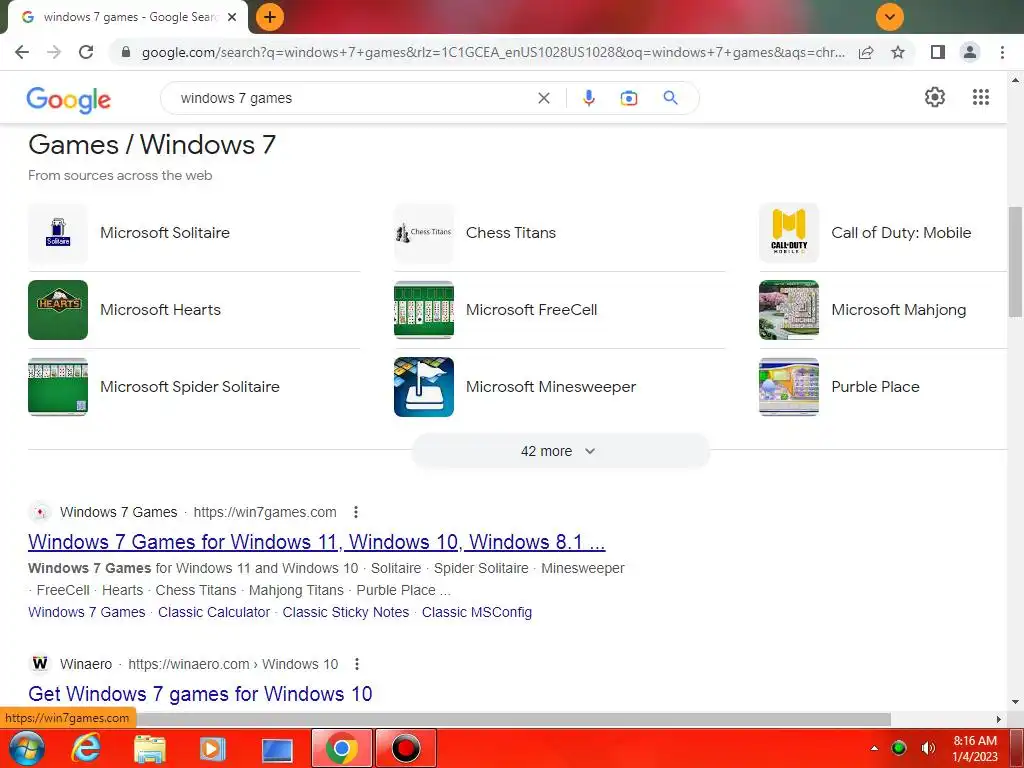Expand the 42 more games list
This screenshot has height=768, width=1024.
[x=560, y=451]
